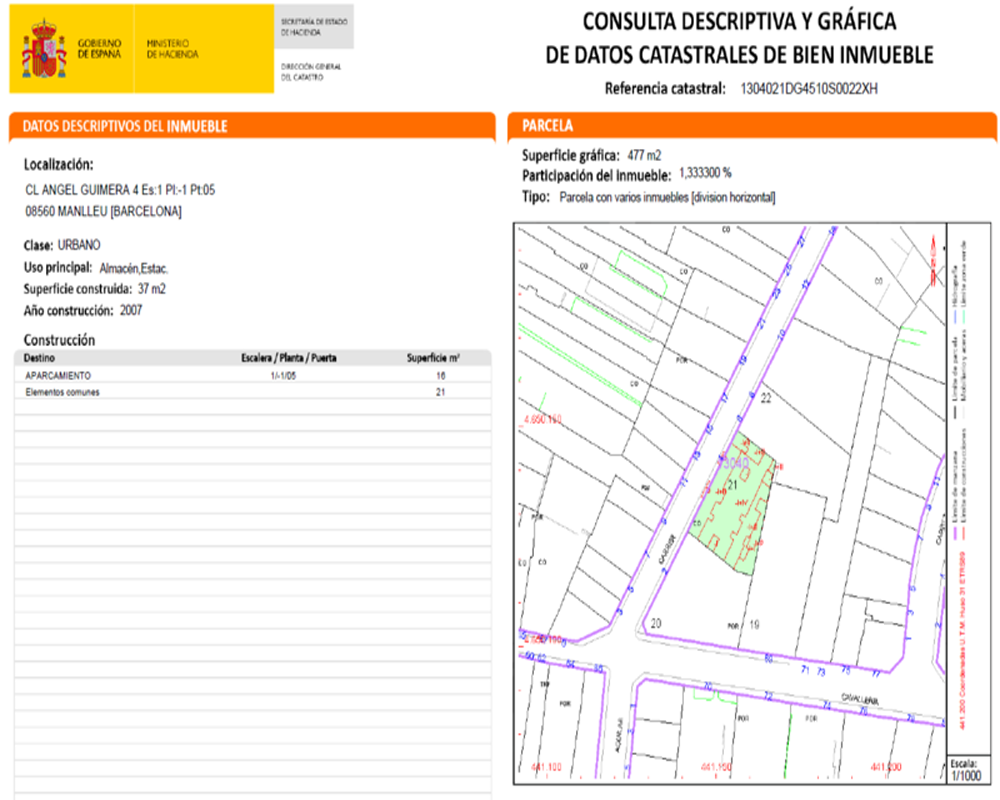This screenshot has width=1000, height=800.
Task: Select participation value 1,333300 %
Action: [x=705, y=173]
